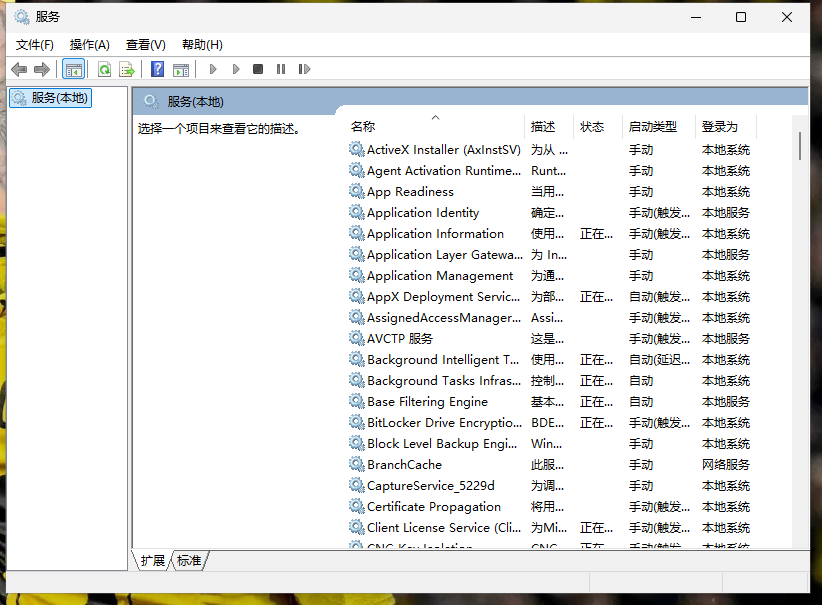This screenshot has height=605, width=822.
Task: Click the Start Service play icon
Action: (x=213, y=69)
